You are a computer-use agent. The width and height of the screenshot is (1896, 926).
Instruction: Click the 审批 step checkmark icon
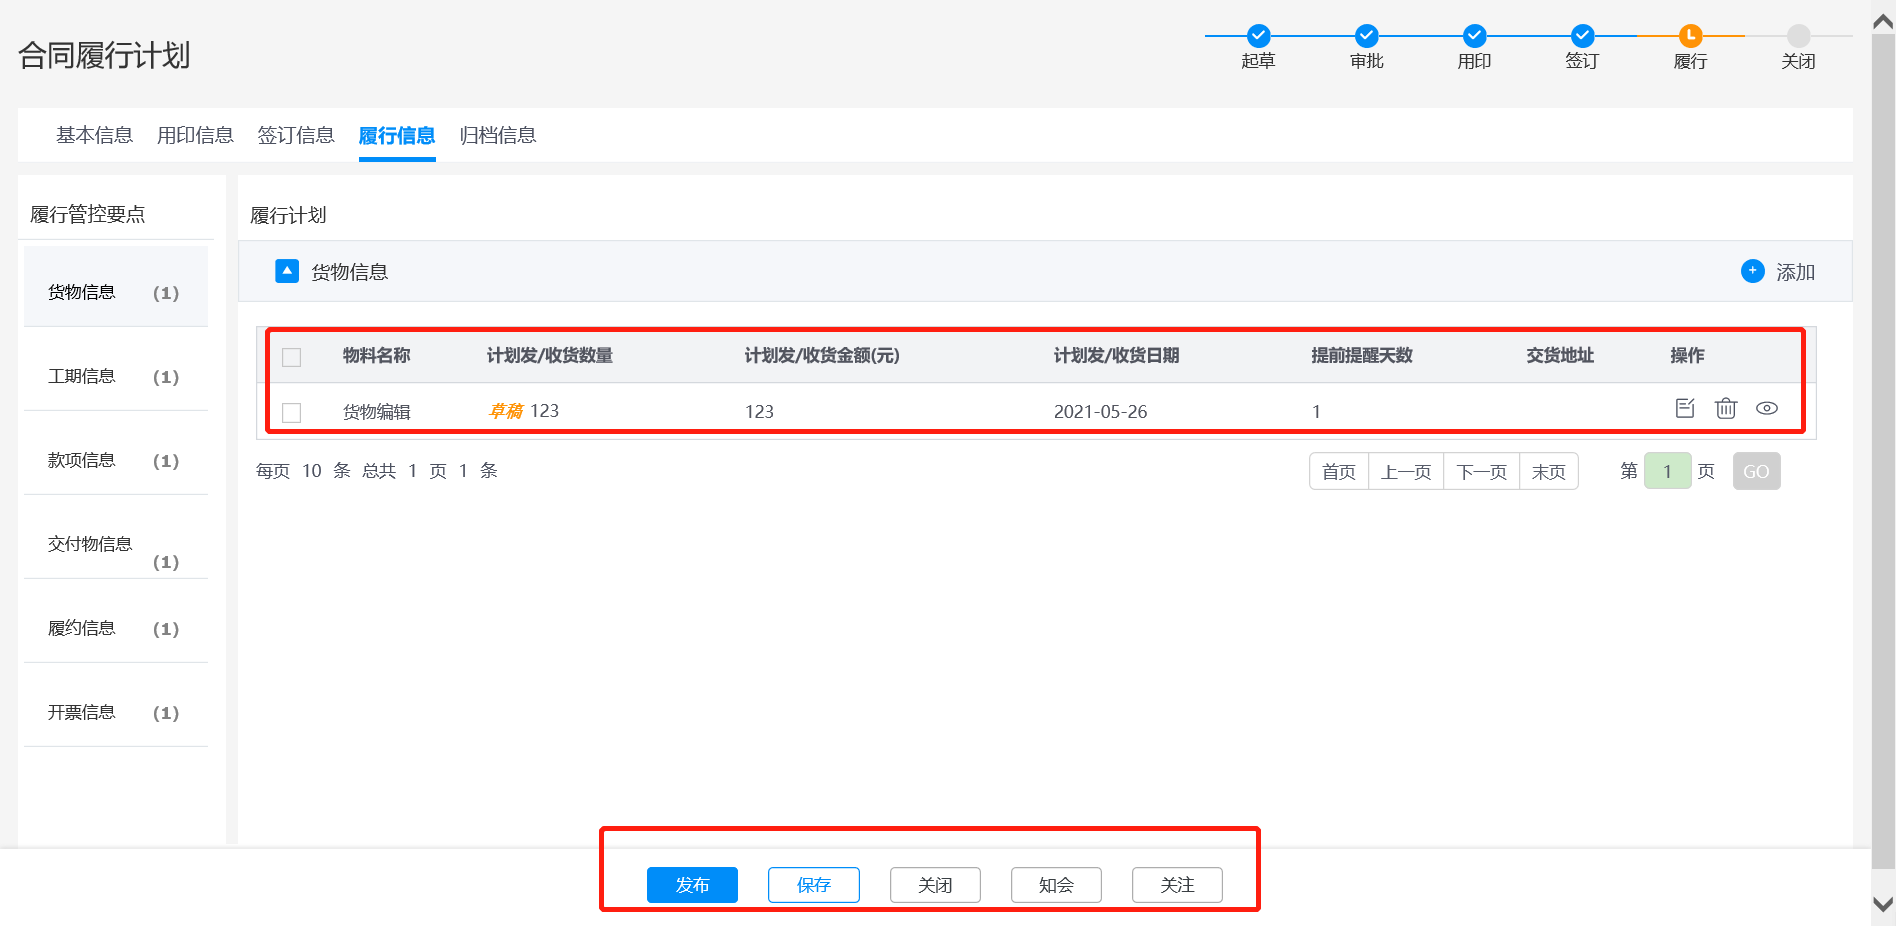(1367, 36)
